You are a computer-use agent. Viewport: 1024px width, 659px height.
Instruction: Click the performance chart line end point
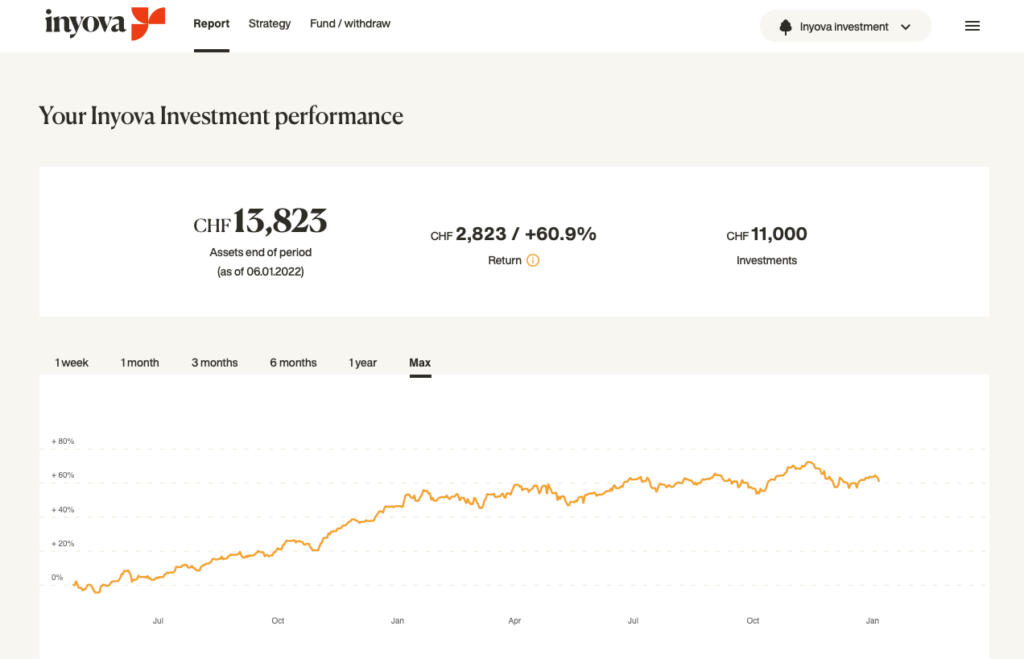(x=878, y=481)
